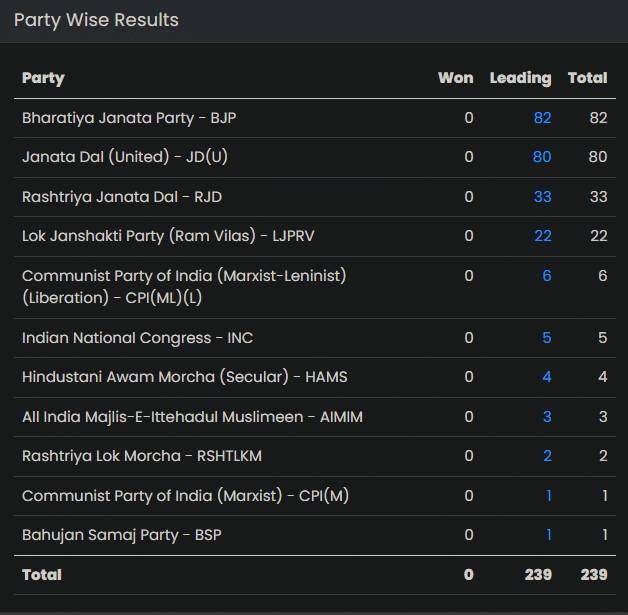628x615 pixels.
Task: Open Rashtriya Lok Morcha leading count 2
Action: pos(546,456)
